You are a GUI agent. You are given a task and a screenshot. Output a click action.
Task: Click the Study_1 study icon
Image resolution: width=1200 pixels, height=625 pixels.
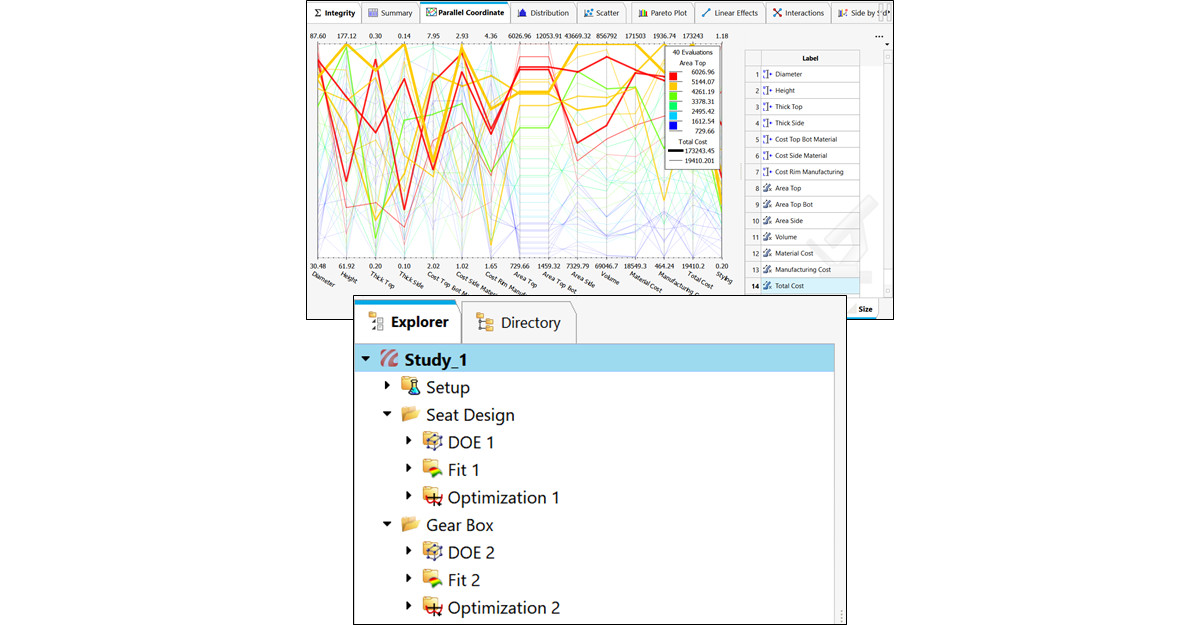[x=388, y=359]
